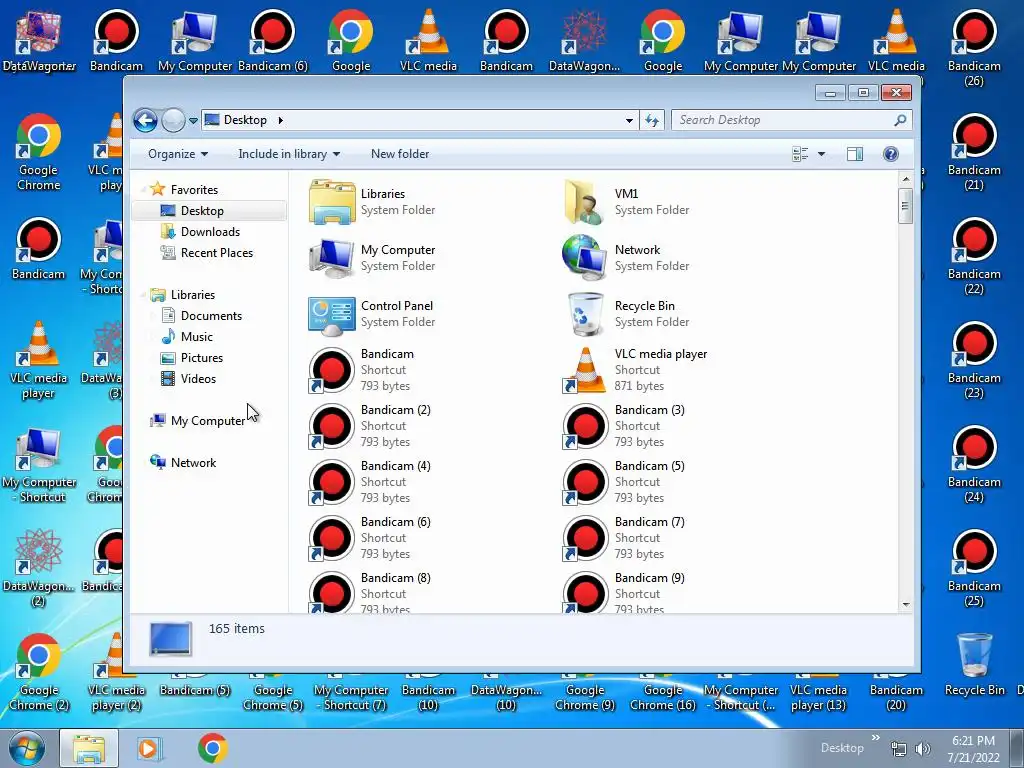This screenshot has width=1024, height=768.
Task: Open the Libraries system folder icon
Action: (332, 202)
